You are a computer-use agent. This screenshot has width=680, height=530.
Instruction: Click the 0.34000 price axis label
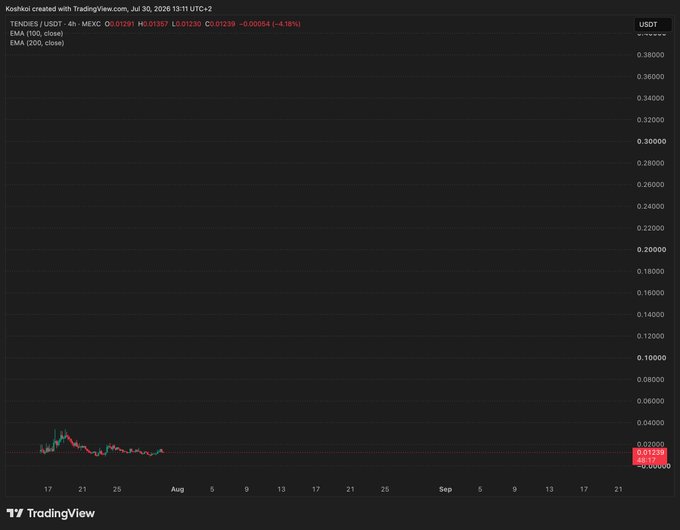coord(650,98)
